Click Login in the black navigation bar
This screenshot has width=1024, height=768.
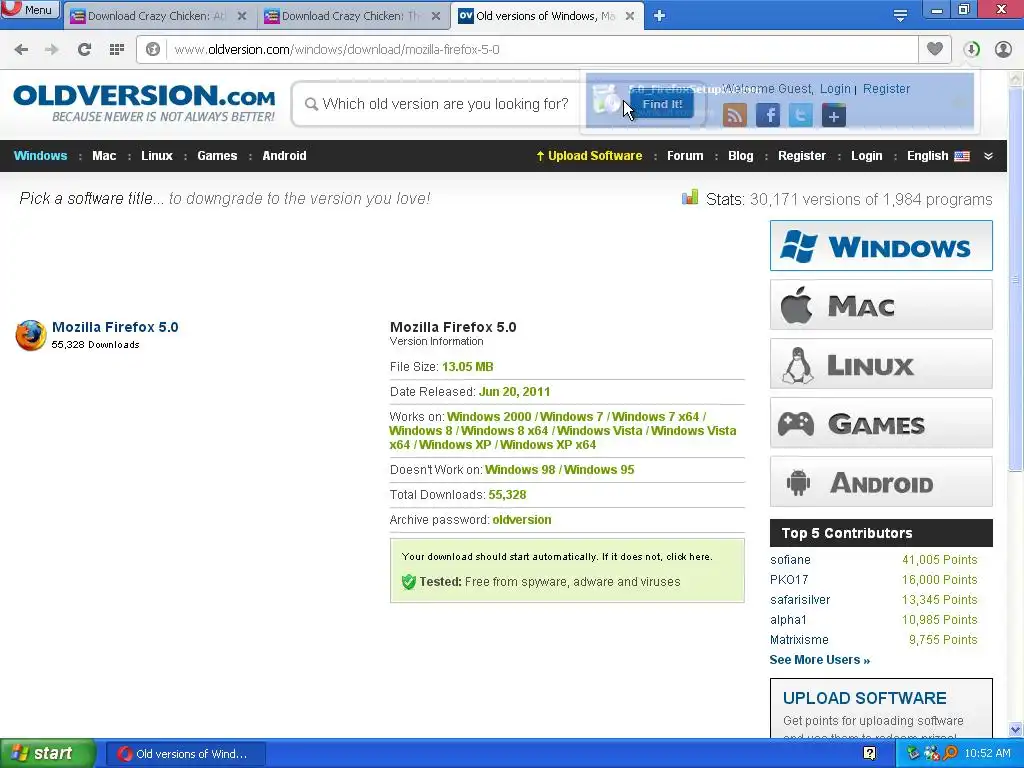[x=867, y=156]
